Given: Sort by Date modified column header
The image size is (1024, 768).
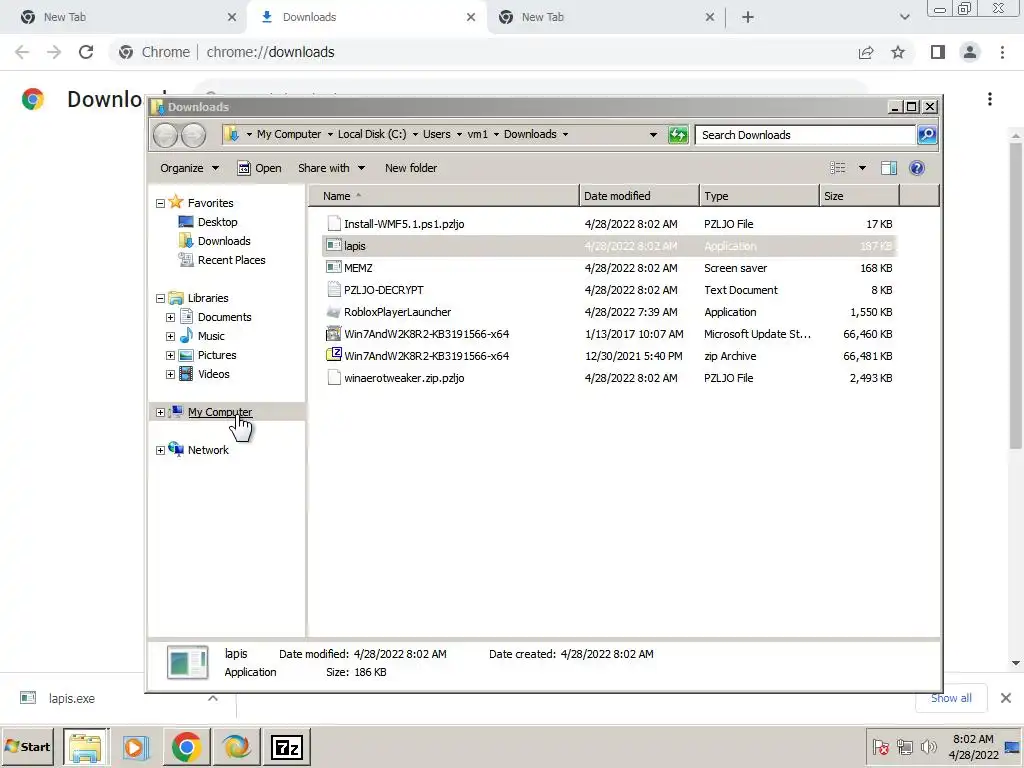Looking at the screenshot, I should coord(639,196).
